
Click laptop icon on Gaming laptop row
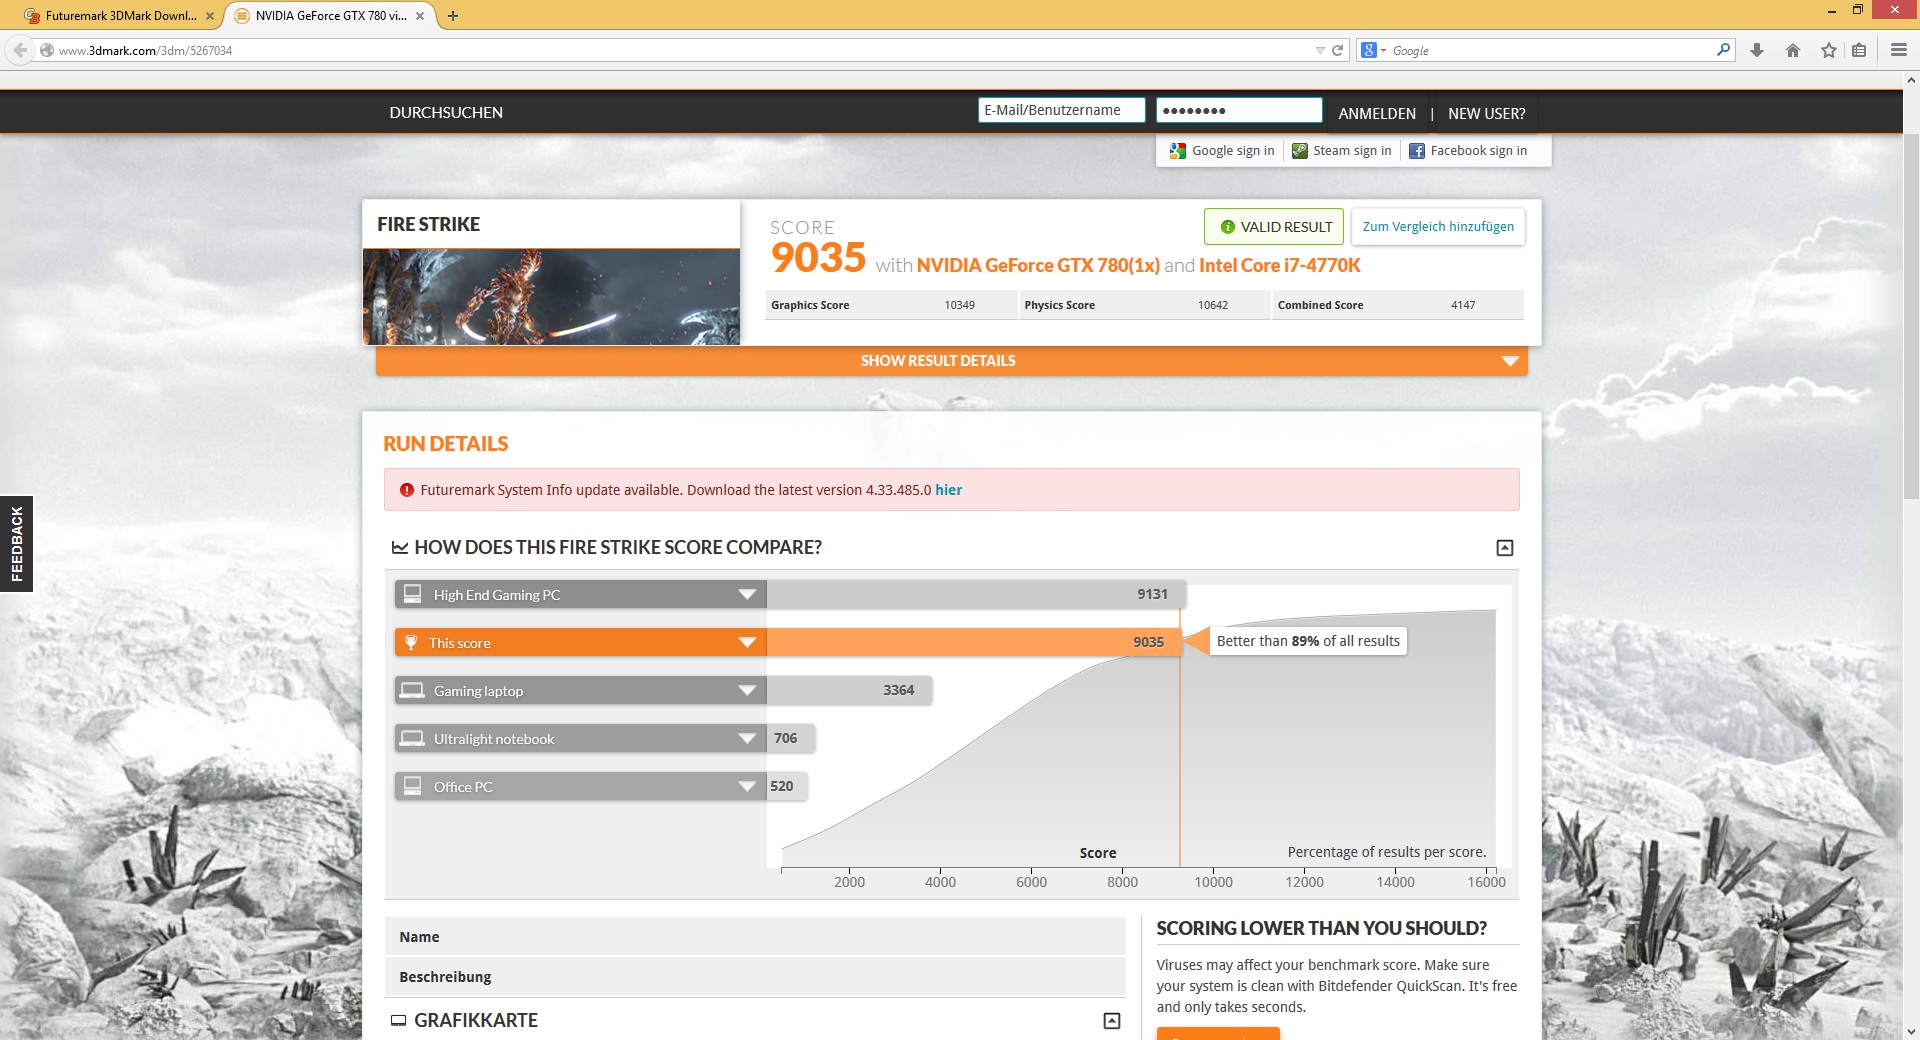point(412,690)
